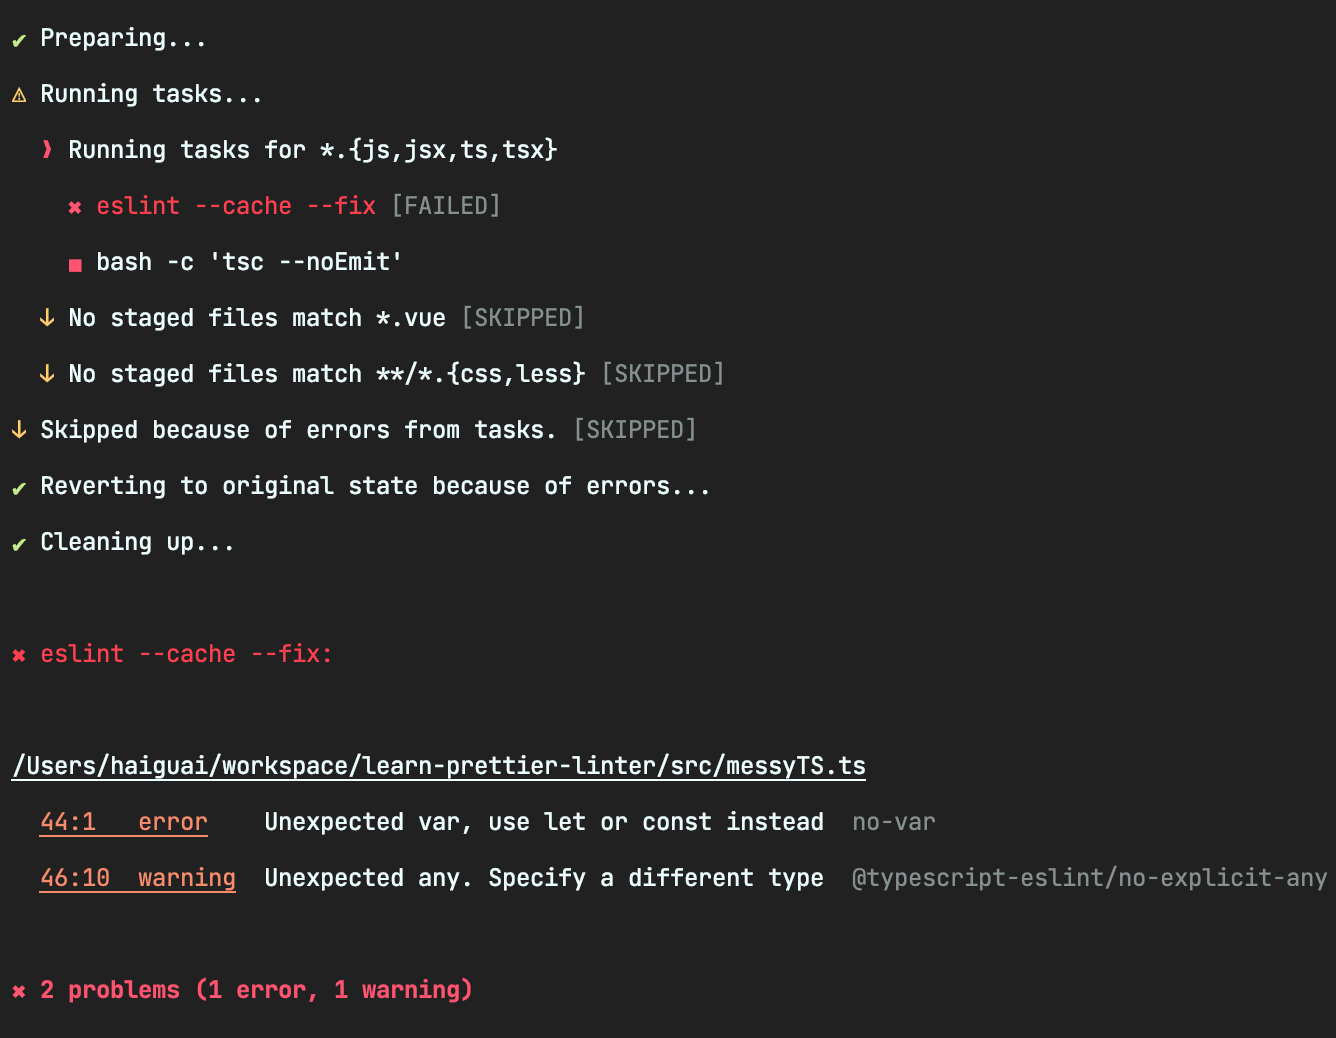The height and width of the screenshot is (1038, 1336).
Task: Click the down arrow beside Skipped because of errors
Action: point(19,430)
